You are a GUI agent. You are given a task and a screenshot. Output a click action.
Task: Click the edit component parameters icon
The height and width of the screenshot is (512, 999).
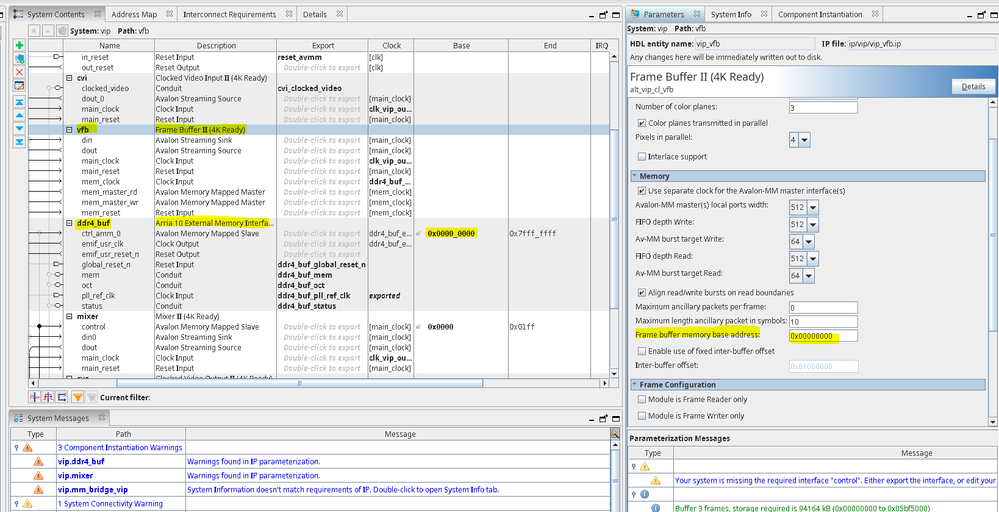click(x=20, y=86)
